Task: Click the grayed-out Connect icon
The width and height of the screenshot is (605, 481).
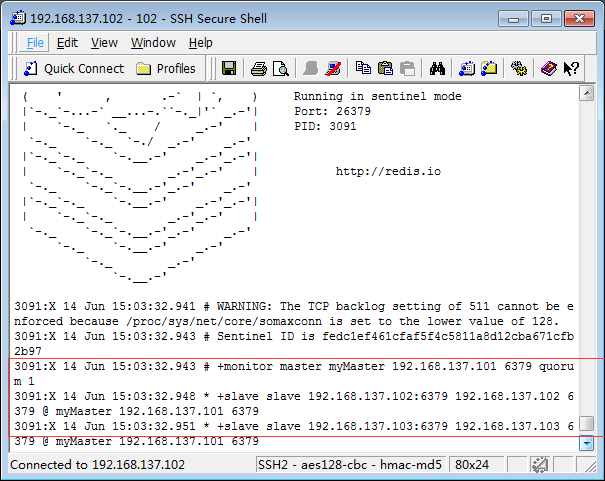Action: [311, 68]
